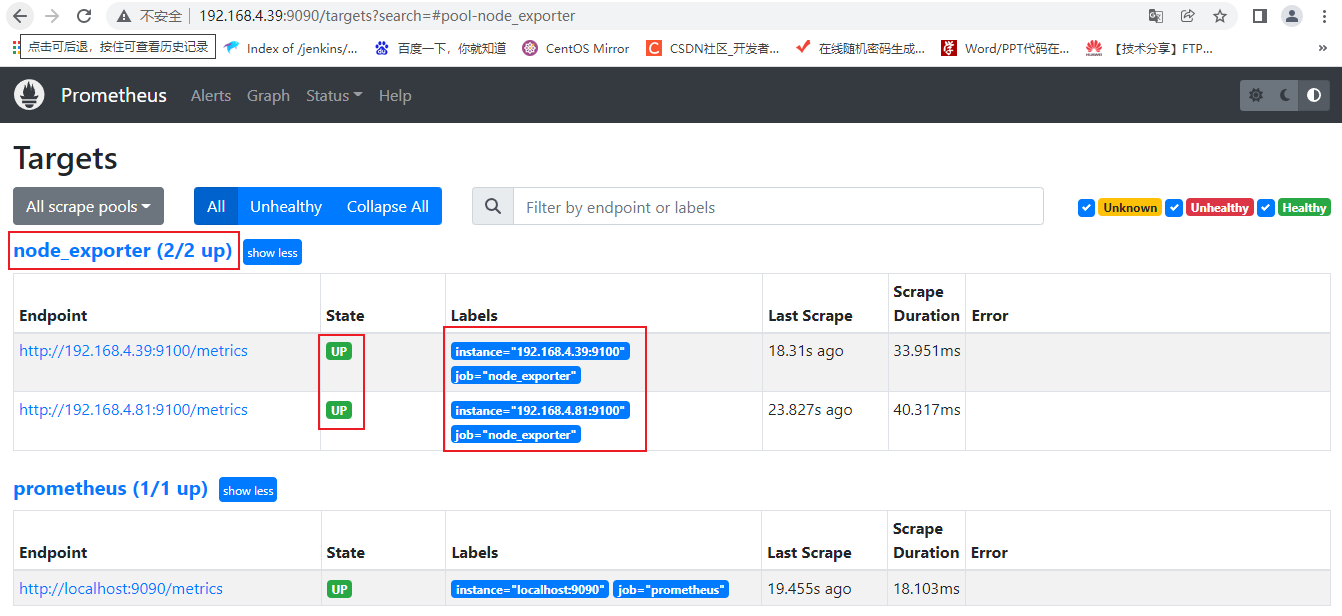
Task: Click UP state badge for 192.168.4.81
Action: pyautogui.click(x=339, y=411)
